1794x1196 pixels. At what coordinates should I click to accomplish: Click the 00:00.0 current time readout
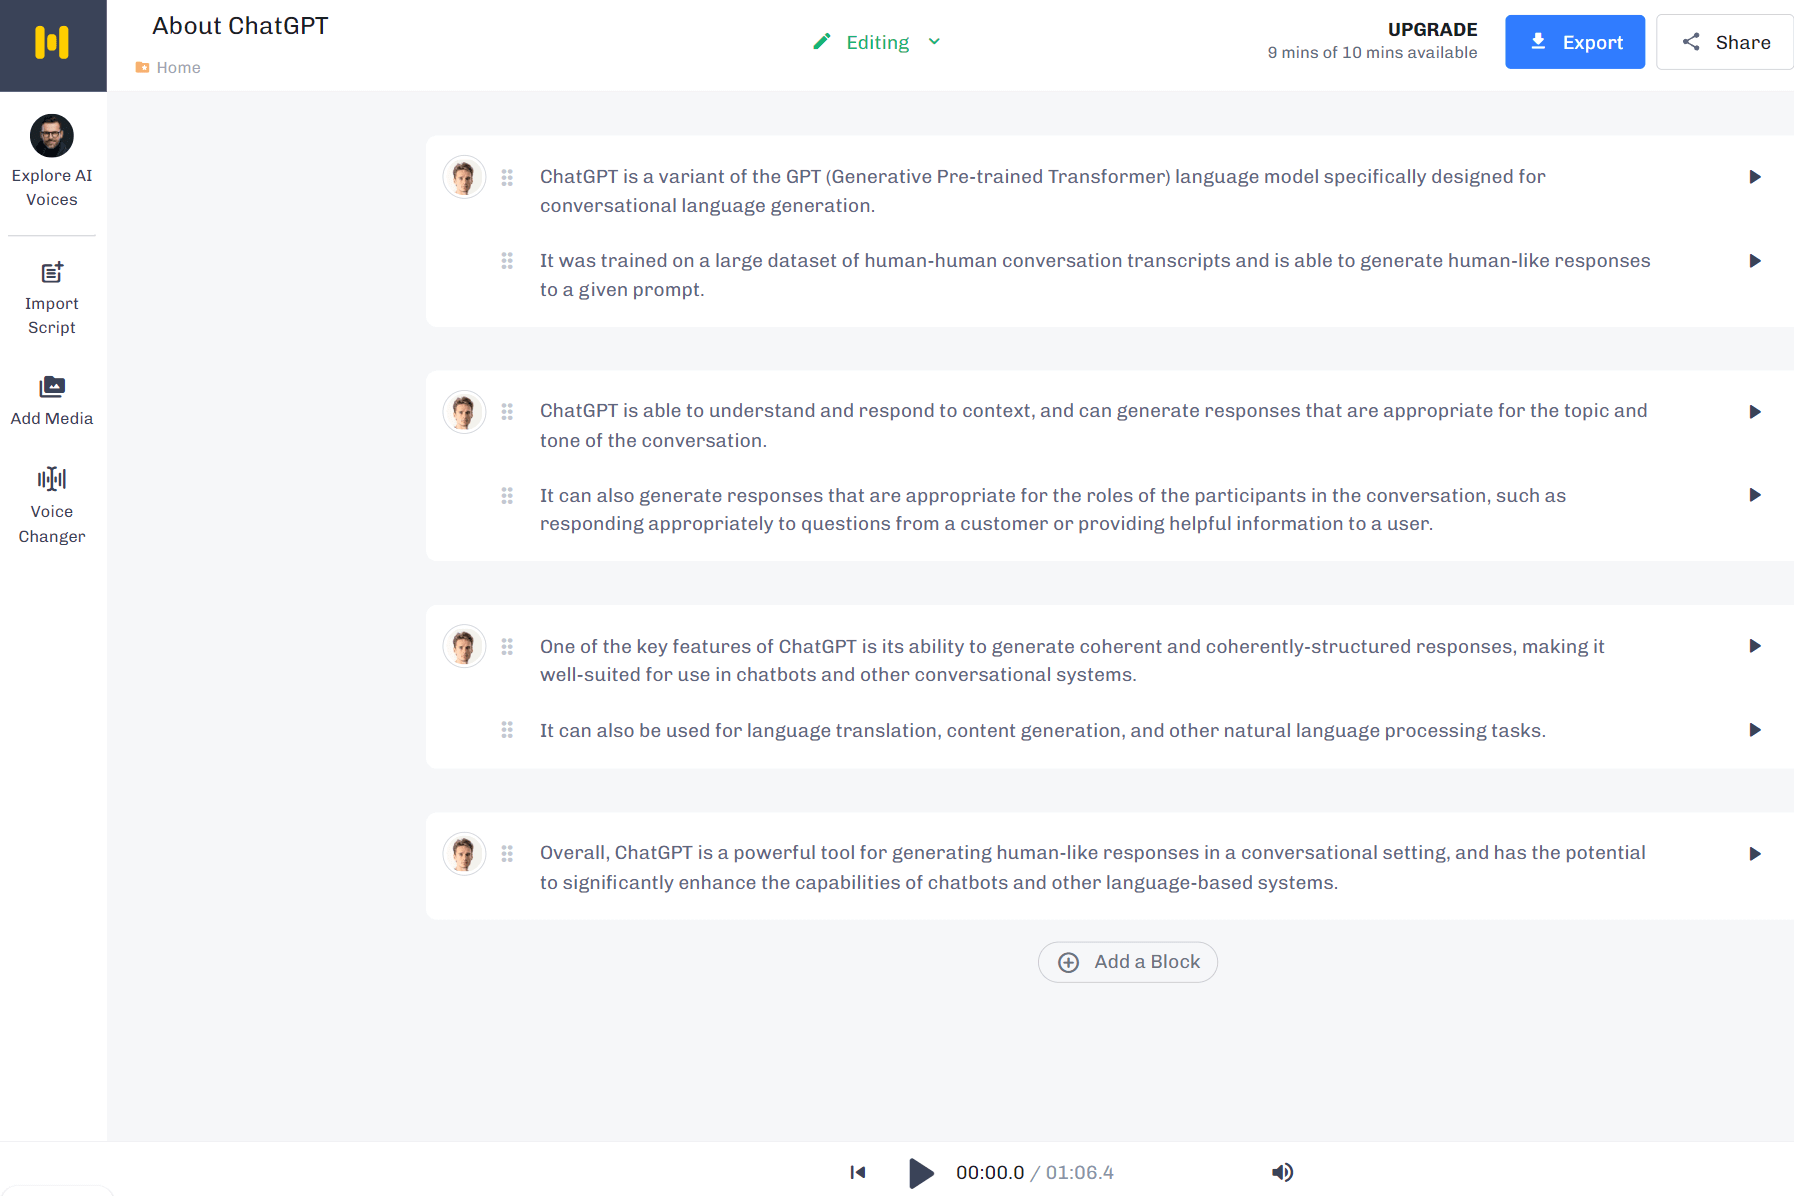[990, 1173]
